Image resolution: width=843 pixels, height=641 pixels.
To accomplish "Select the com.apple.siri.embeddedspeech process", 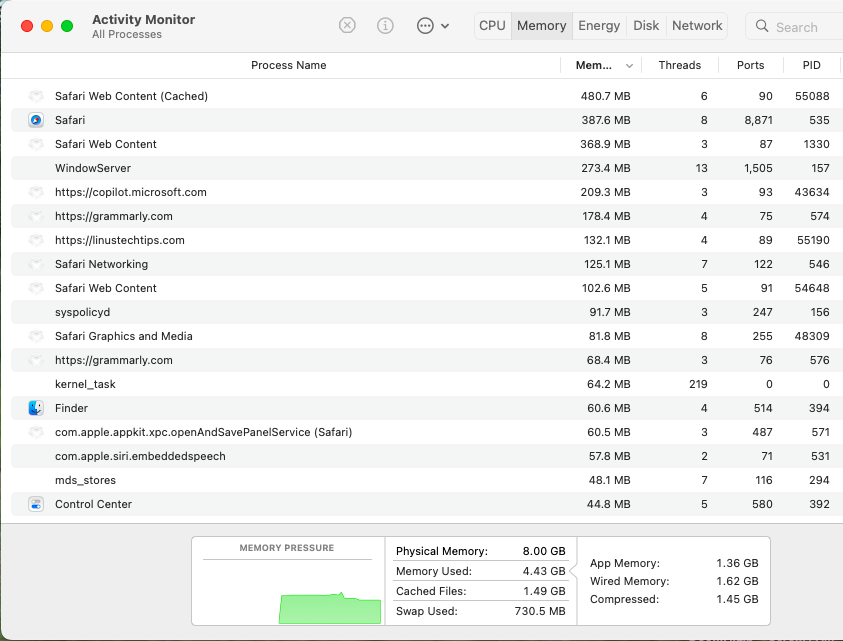I will (140, 456).
